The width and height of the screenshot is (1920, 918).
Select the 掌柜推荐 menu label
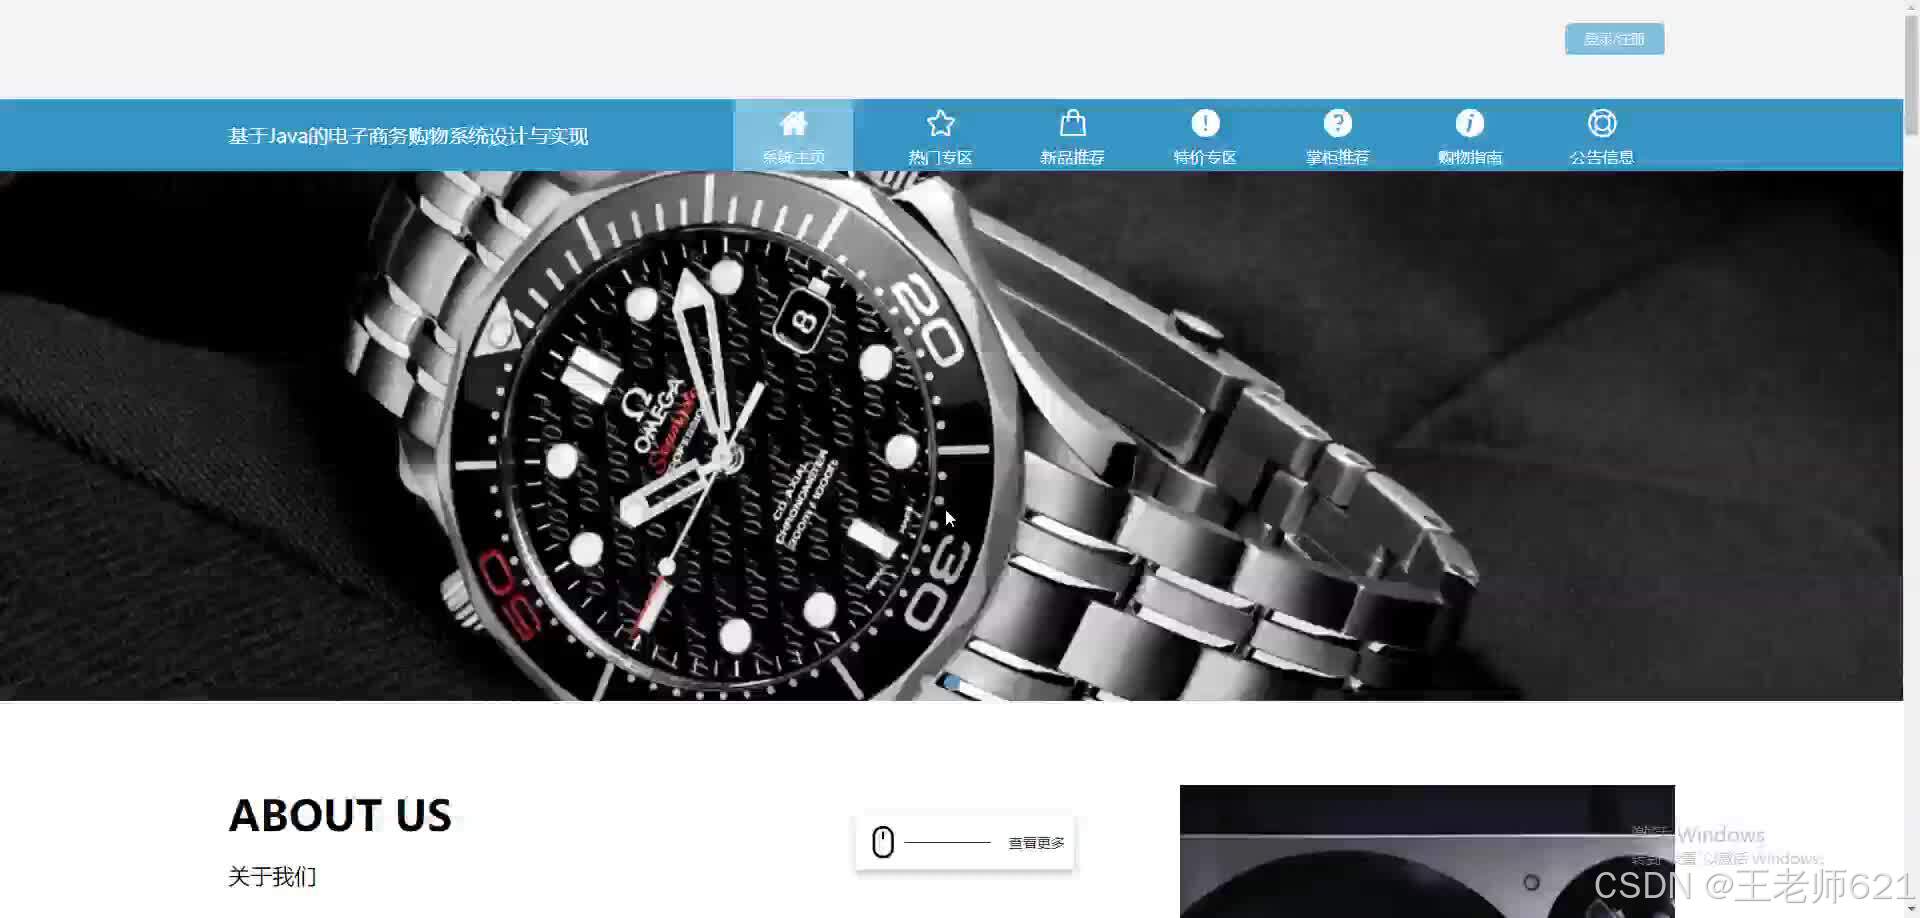(1337, 157)
